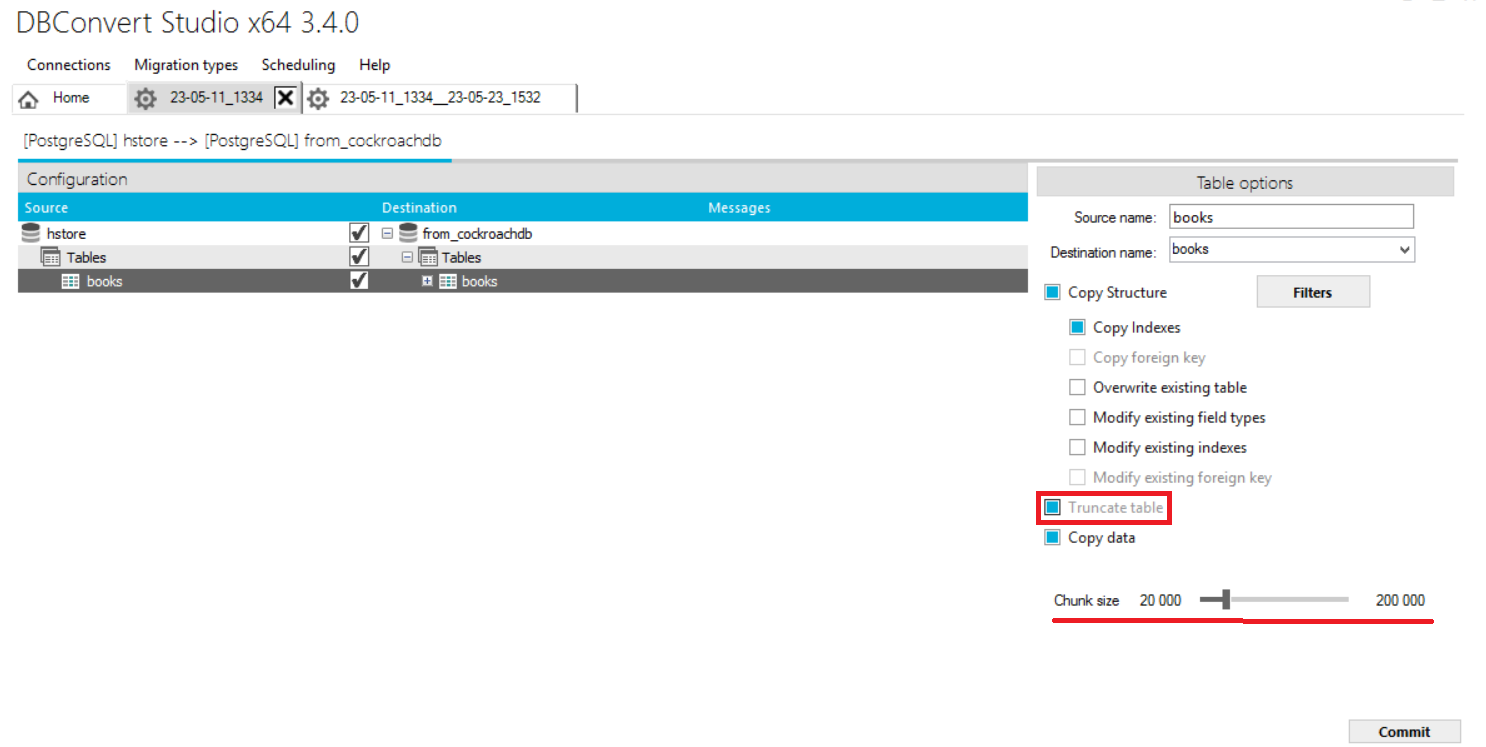Click from_cockroachdb database icon

[408, 233]
